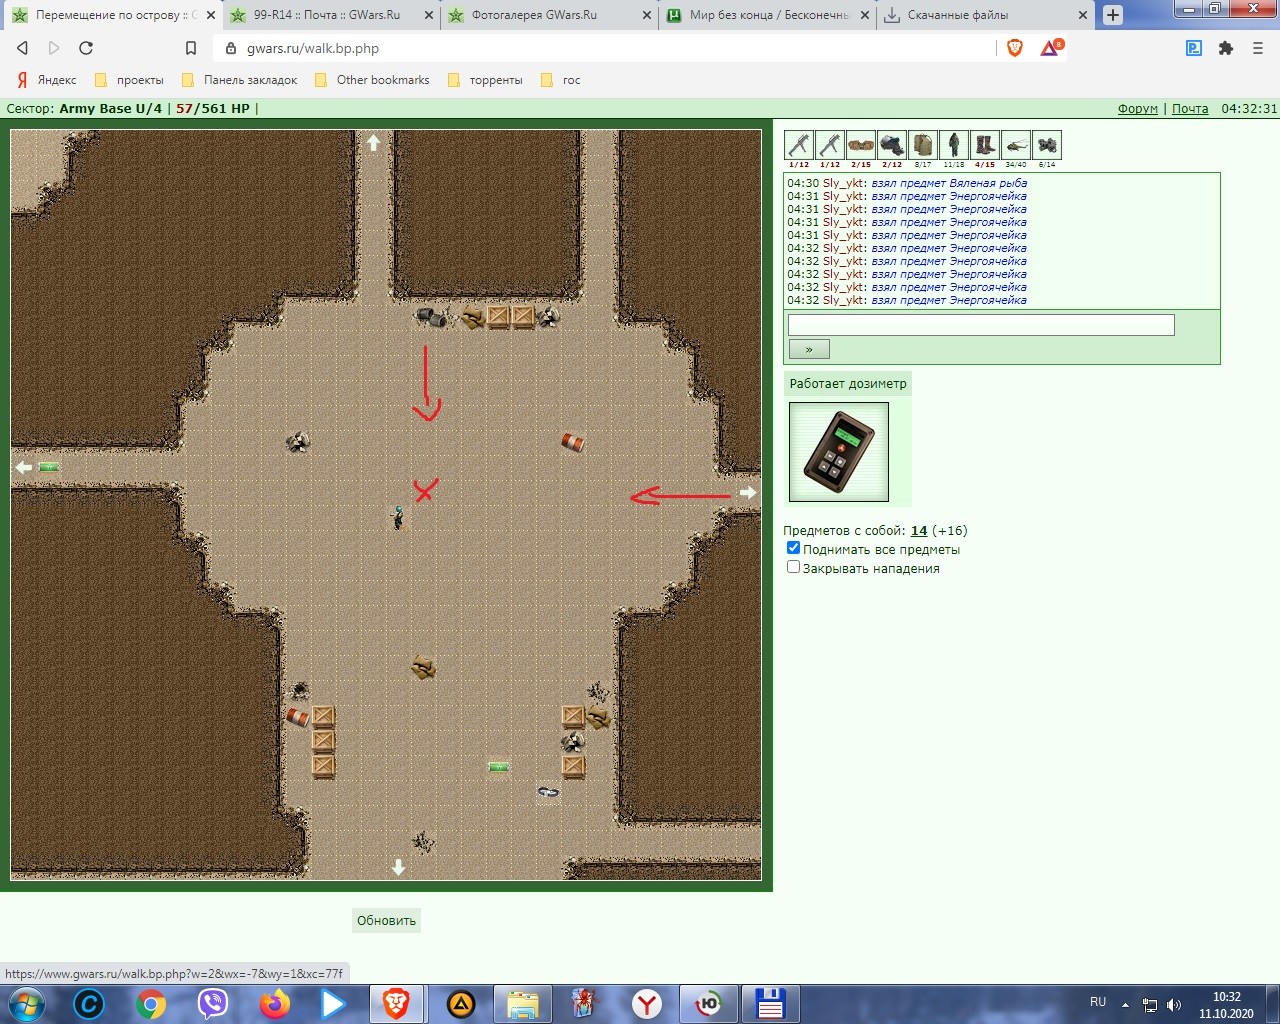Screen dimensions: 1280x1024
Task: Open Яндекс bookmark
Action: [47, 80]
